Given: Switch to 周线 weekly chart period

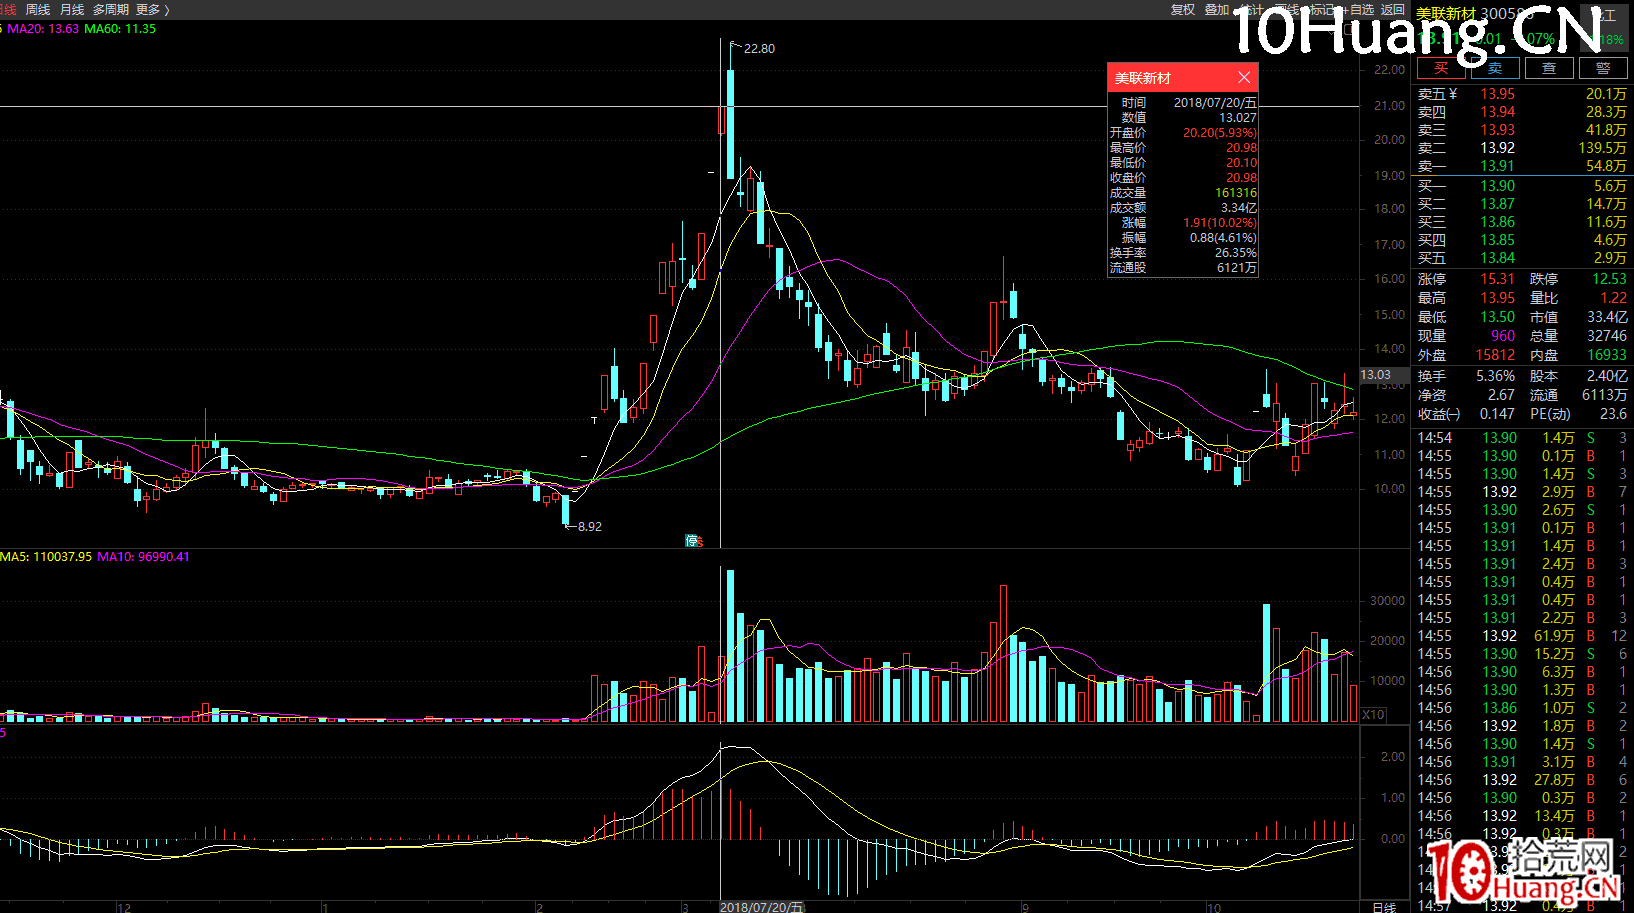Looking at the screenshot, I should [38, 9].
